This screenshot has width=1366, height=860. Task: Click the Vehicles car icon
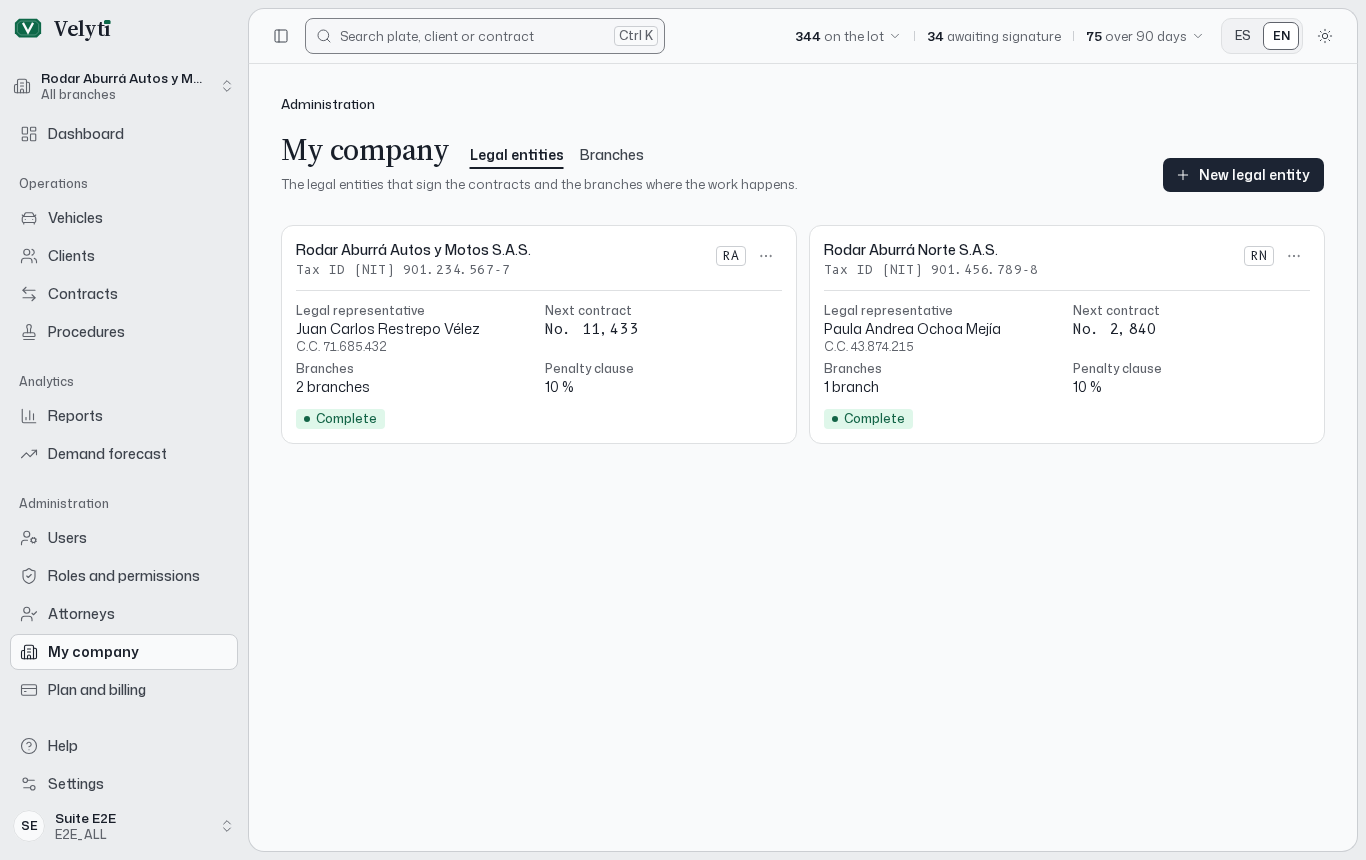coord(29,218)
